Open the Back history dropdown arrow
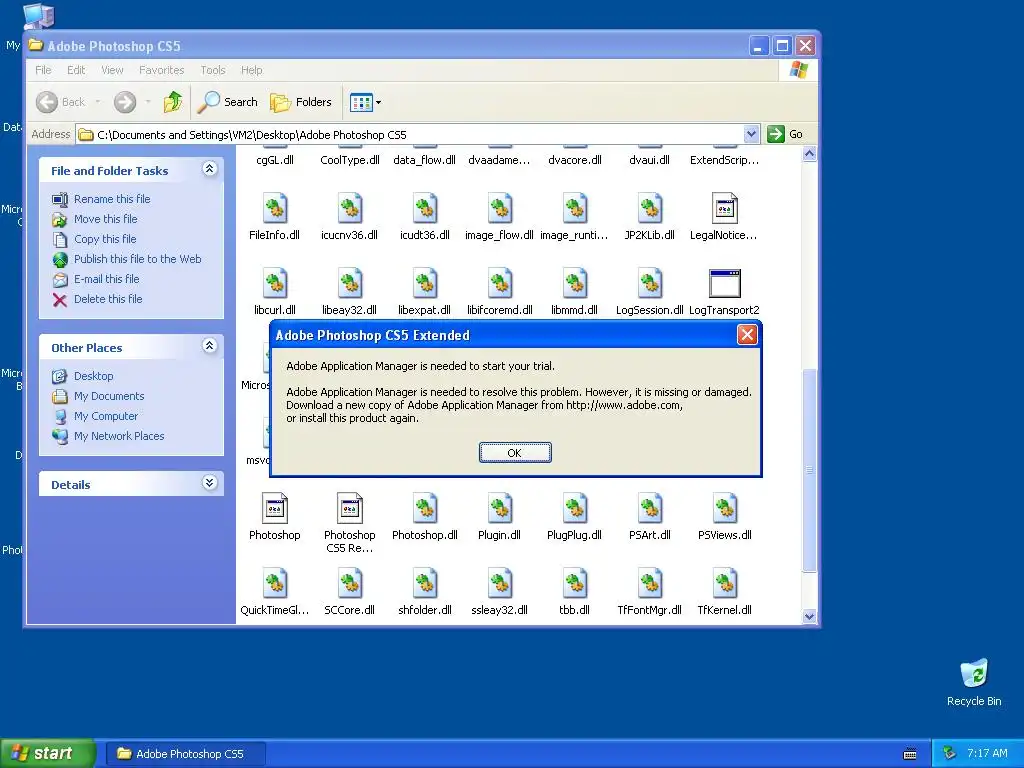Screen dimensions: 1024x768 [x=97, y=102]
